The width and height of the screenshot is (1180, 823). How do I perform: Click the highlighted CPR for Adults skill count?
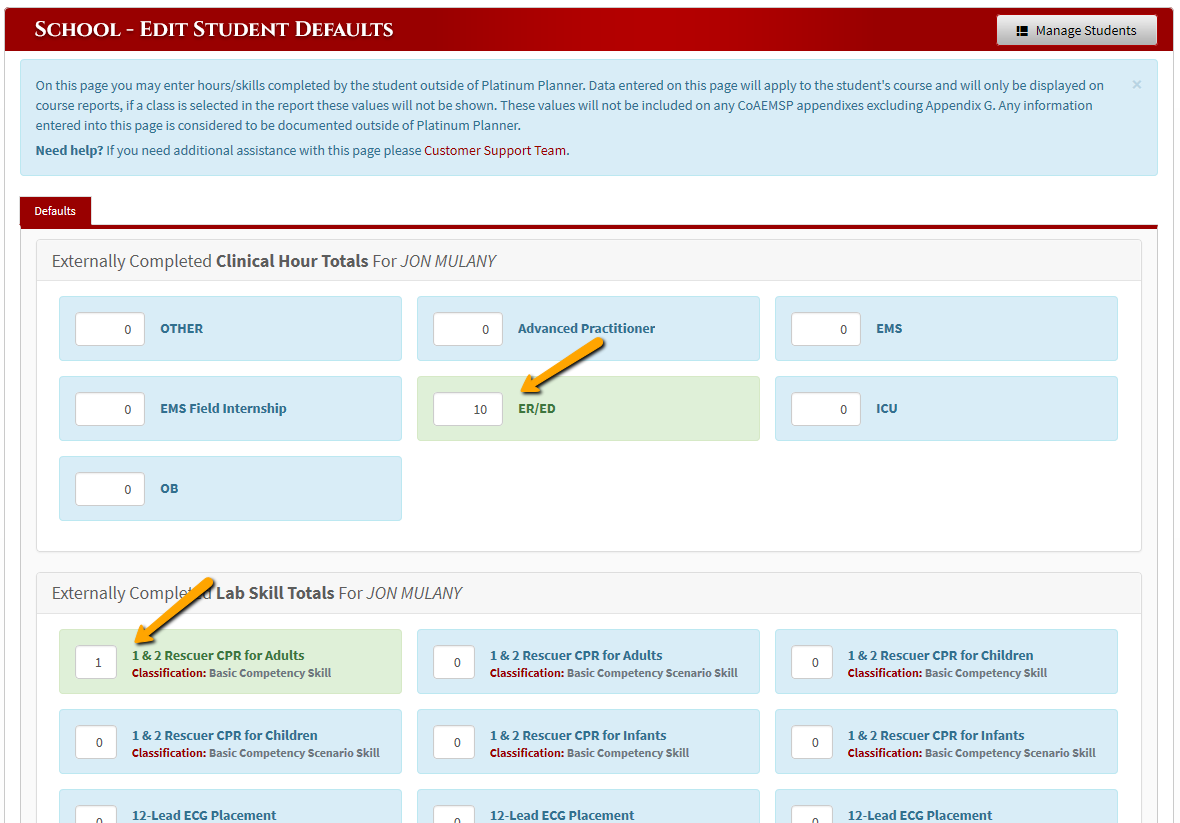coord(95,661)
